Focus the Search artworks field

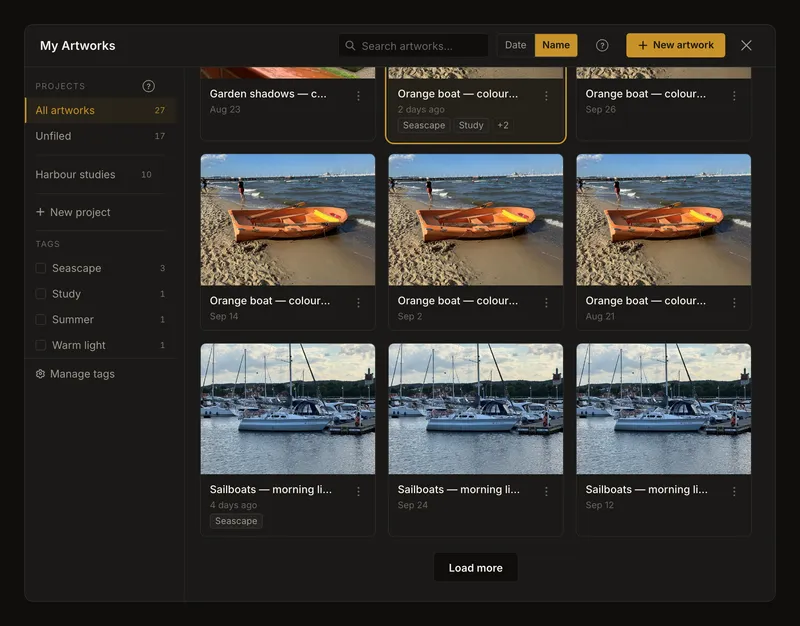point(414,46)
